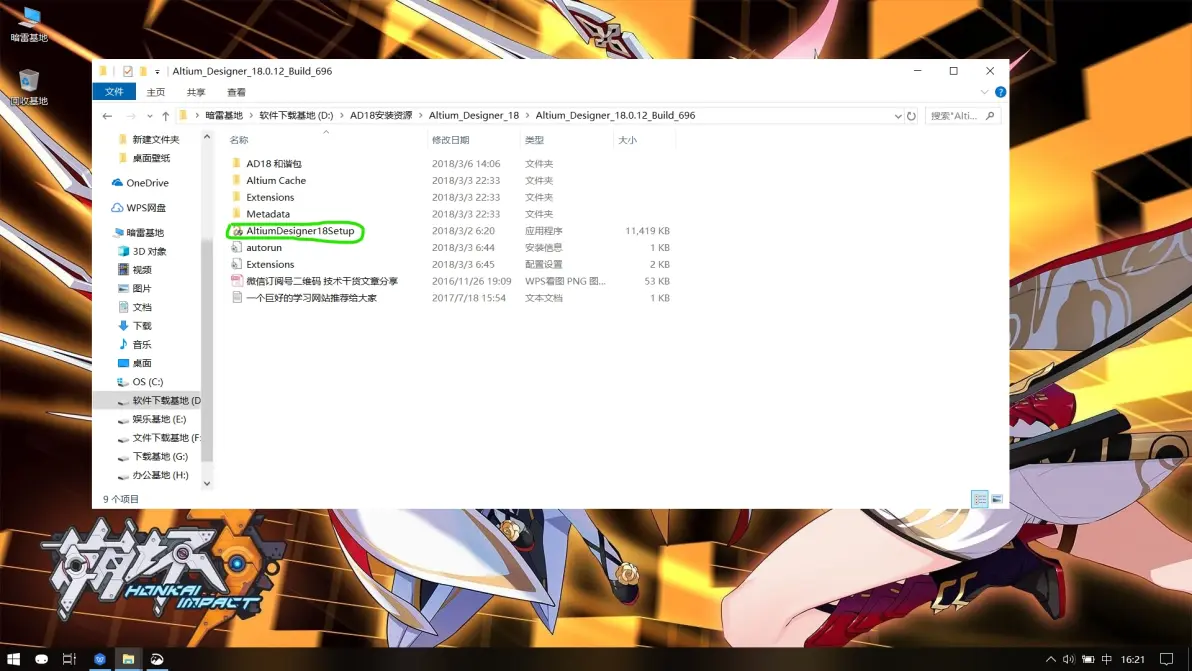Click the navigation pane scroll down arrow
This screenshot has height=671, width=1192.
[x=207, y=483]
